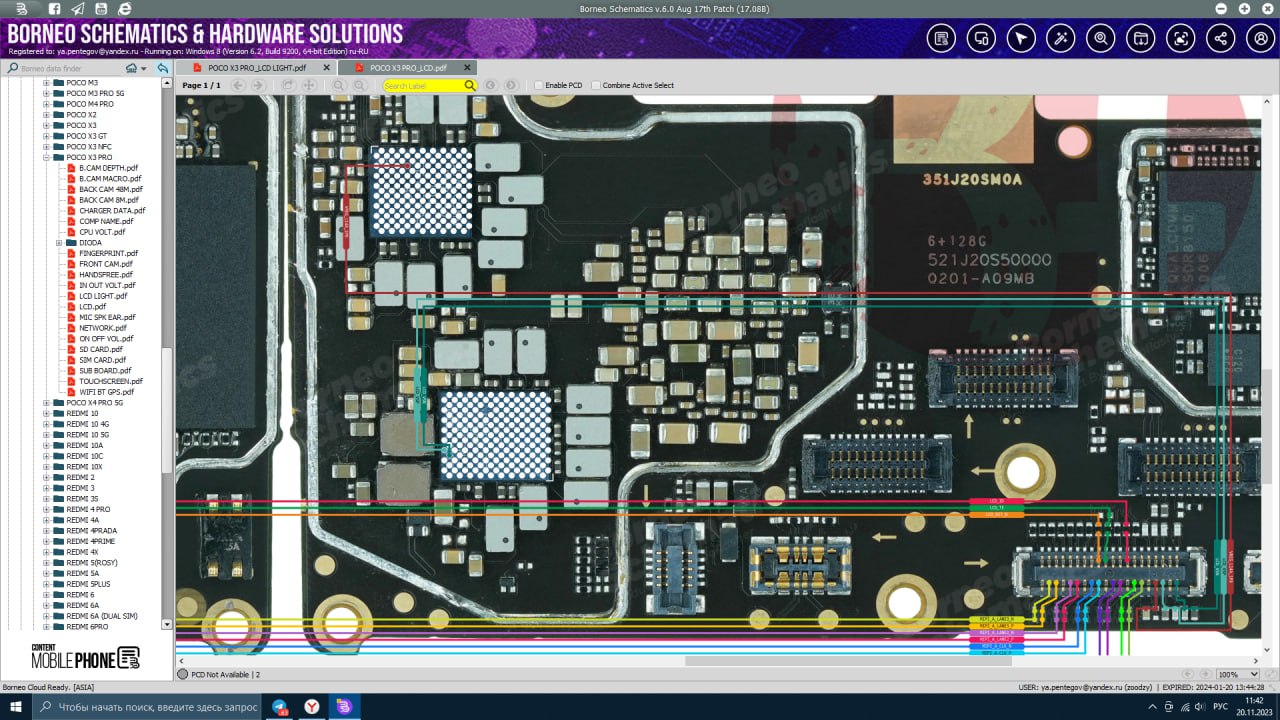Go to next page arrow
This screenshot has width=1280, height=720.
[258, 85]
